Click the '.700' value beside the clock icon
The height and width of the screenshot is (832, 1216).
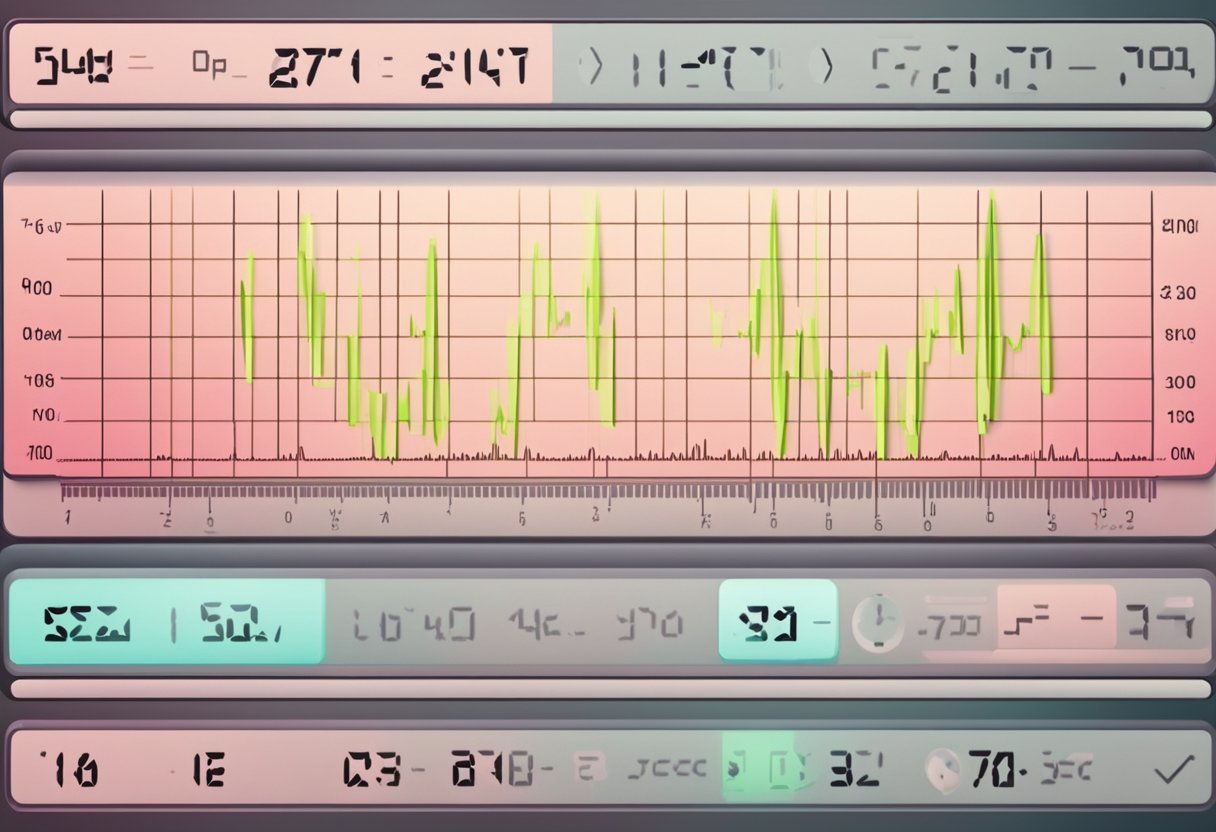pos(949,628)
